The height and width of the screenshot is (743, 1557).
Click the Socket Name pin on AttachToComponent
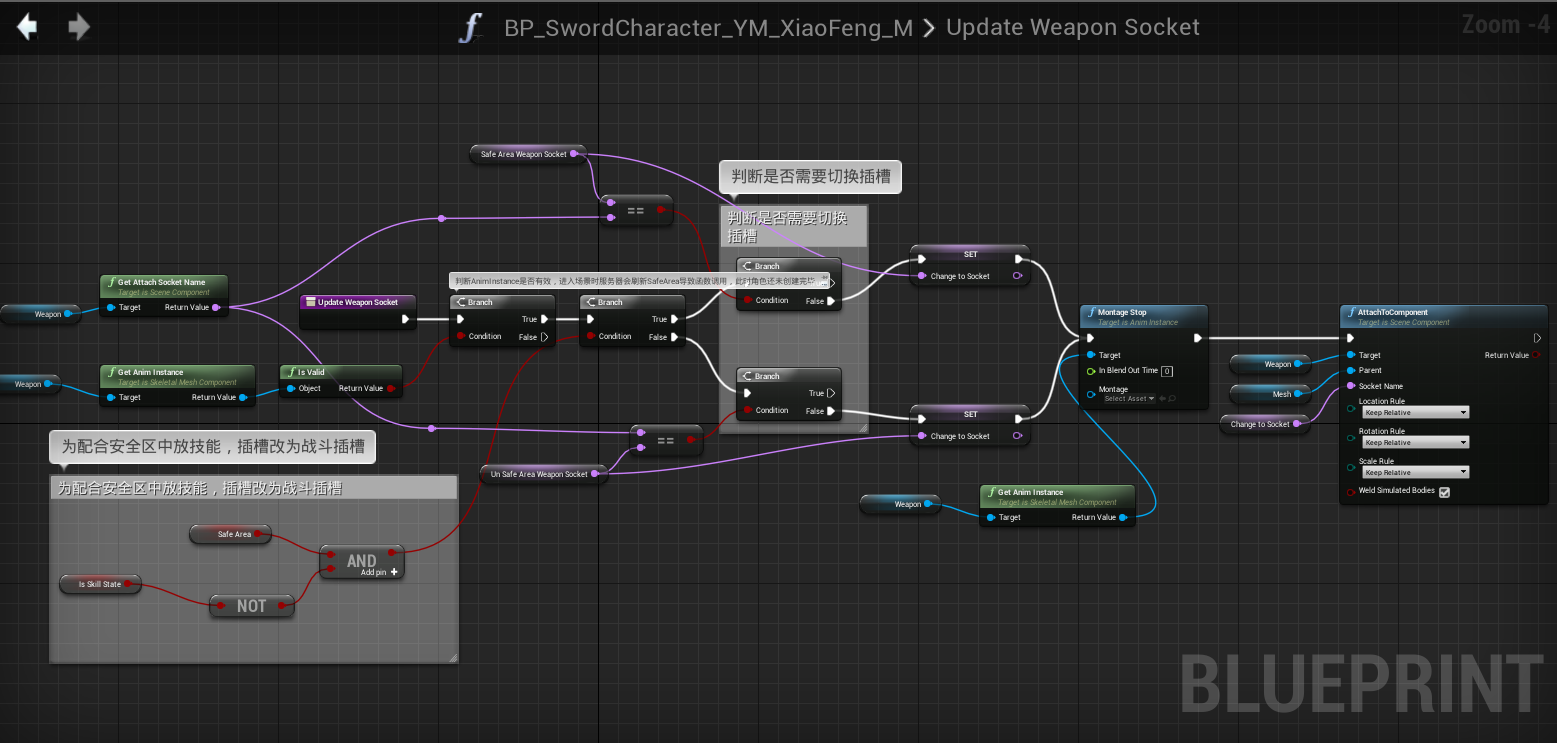1351,386
